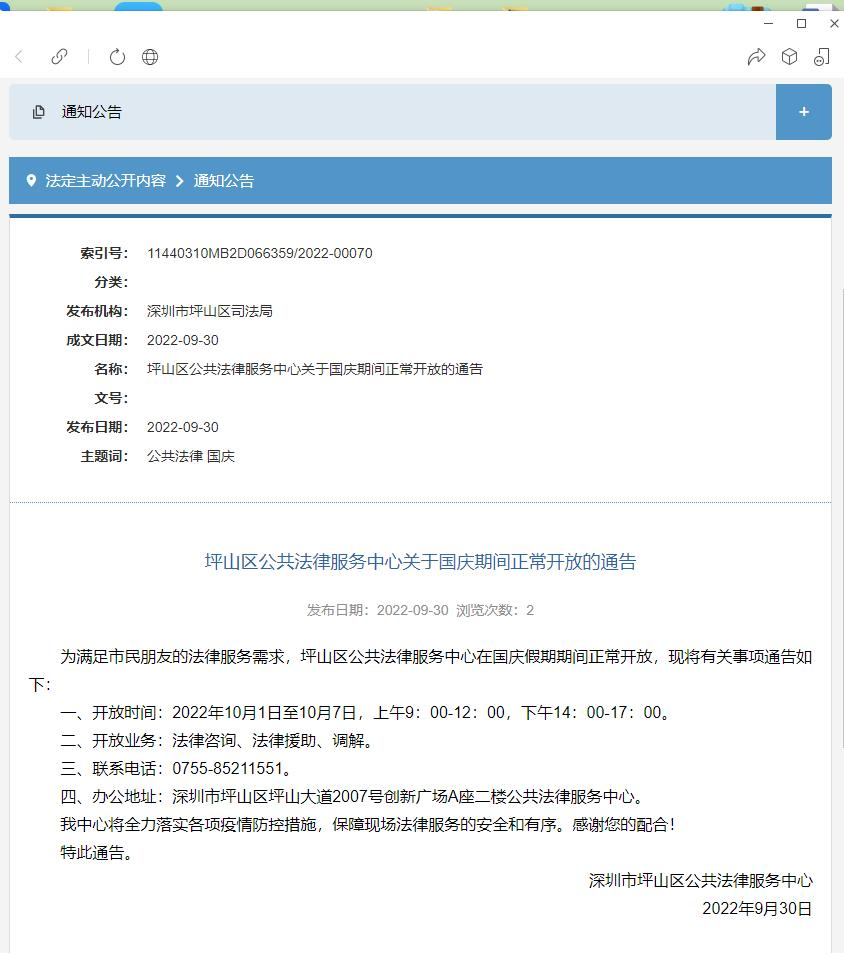Click keywords 公共法律 国庆
The height and width of the screenshot is (956, 844).
point(191,456)
